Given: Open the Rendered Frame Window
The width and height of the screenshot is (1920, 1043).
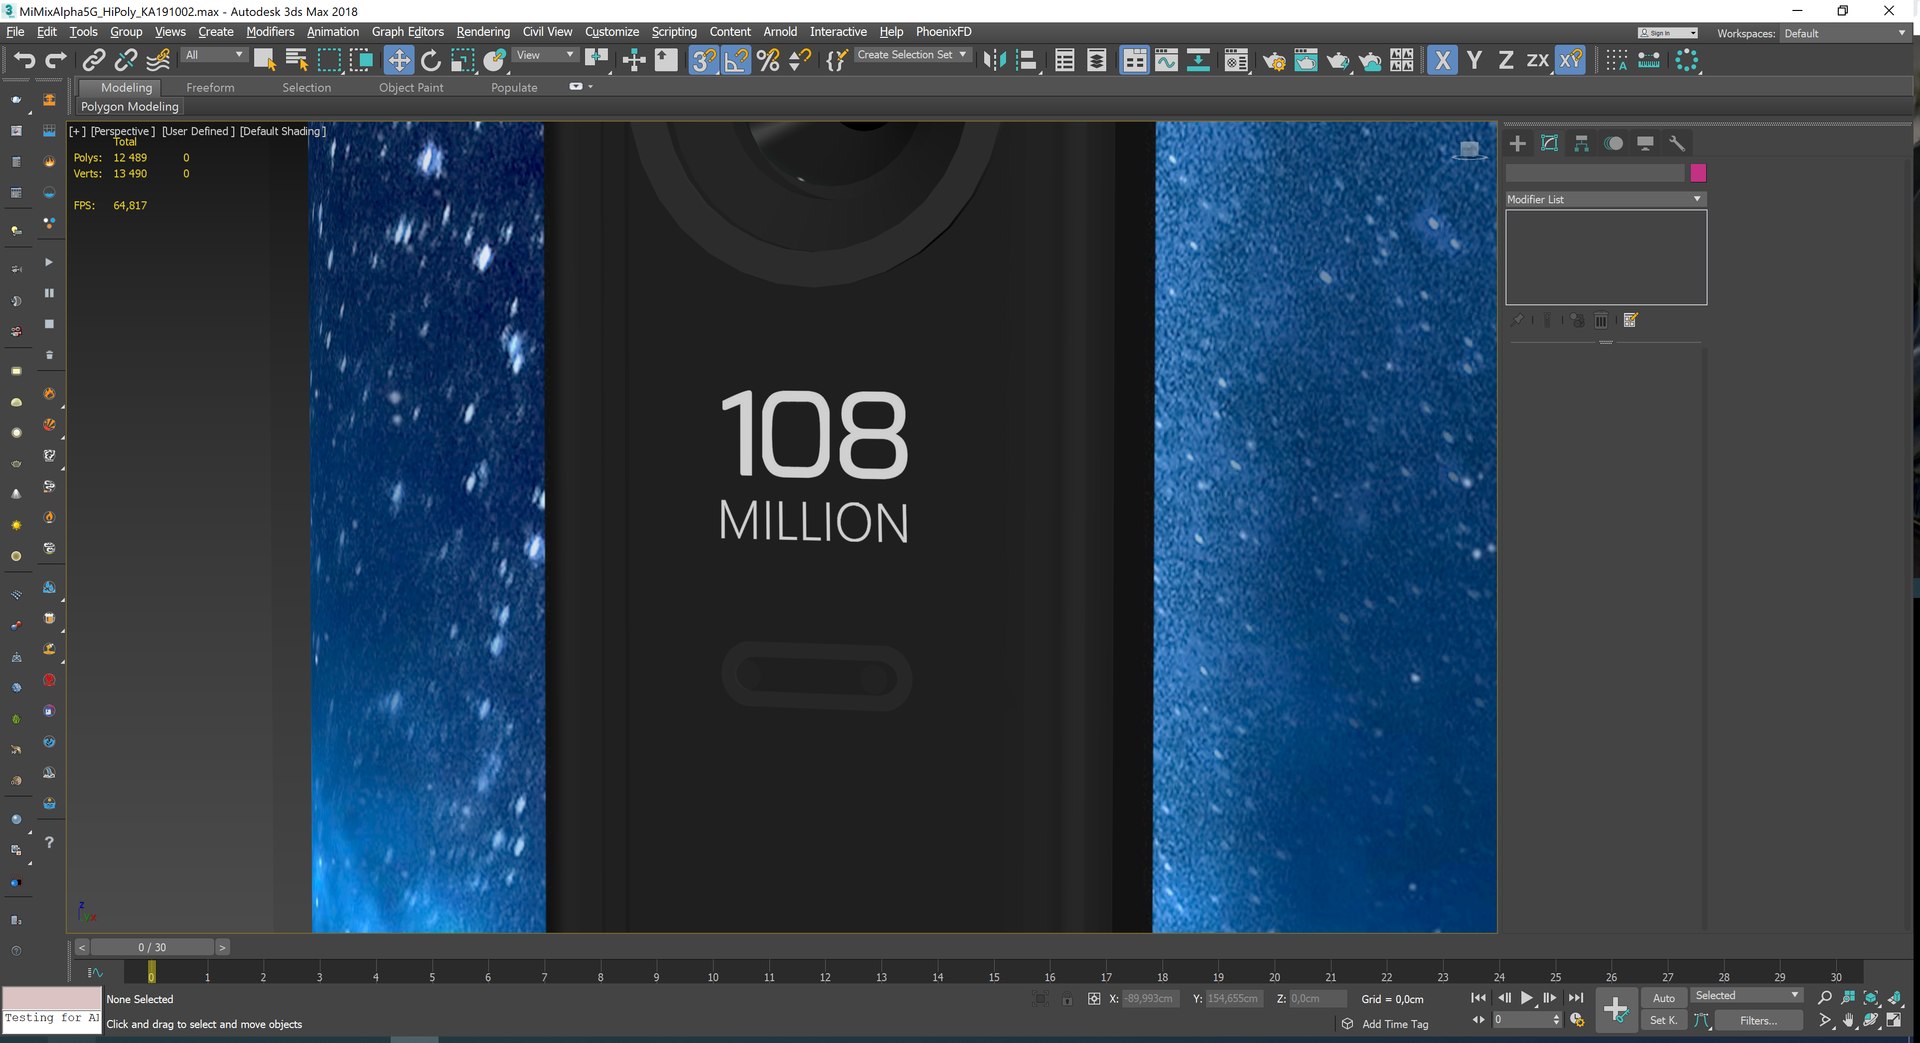Looking at the screenshot, I should tap(1306, 61).
